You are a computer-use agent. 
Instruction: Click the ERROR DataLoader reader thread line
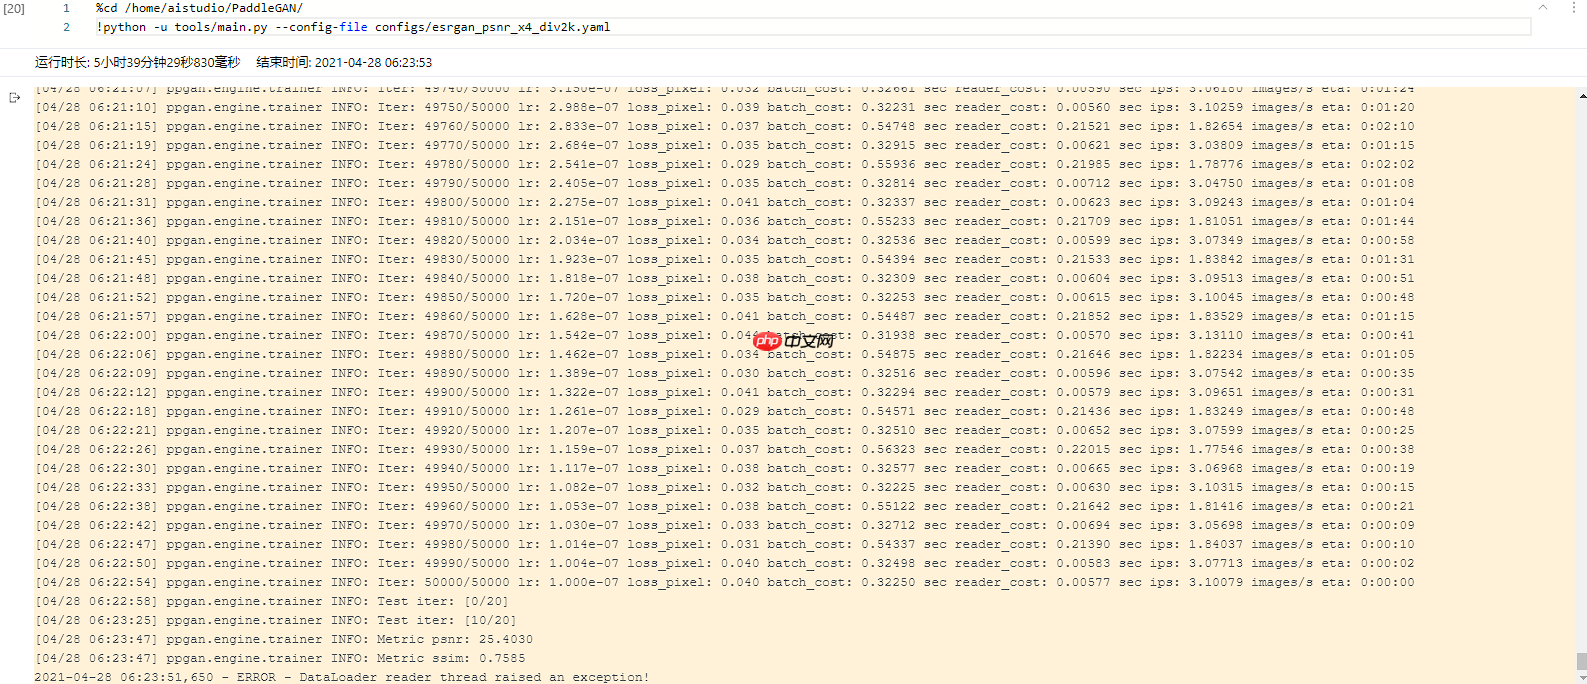[x=341, y=677]
